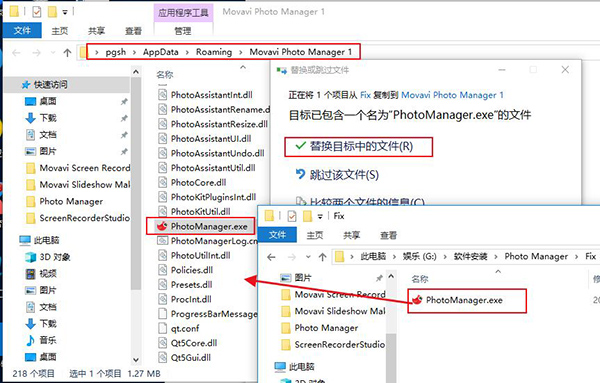The image size is (600, 383).
Task: Click the forward arrow in the Movavi Photo Manager 1 window
Action: (x=36, y=52)
